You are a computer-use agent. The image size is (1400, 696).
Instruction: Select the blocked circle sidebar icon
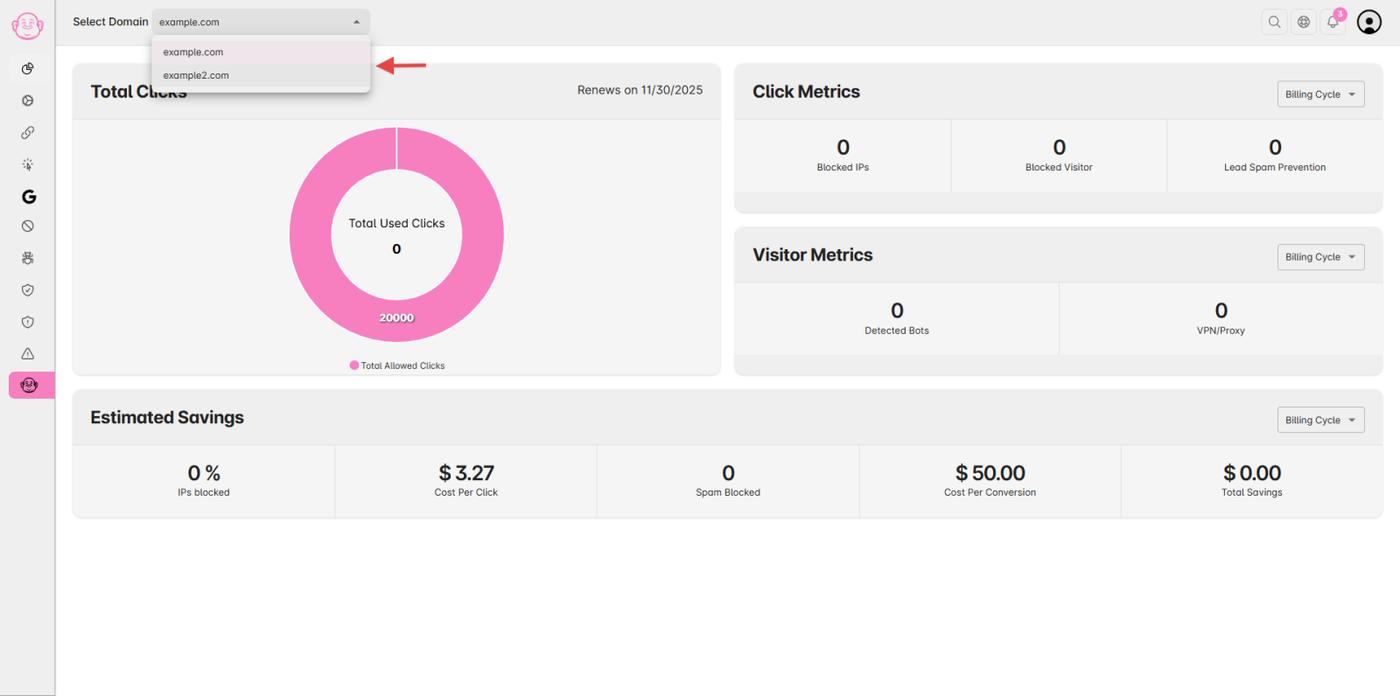tap(28, 226)
